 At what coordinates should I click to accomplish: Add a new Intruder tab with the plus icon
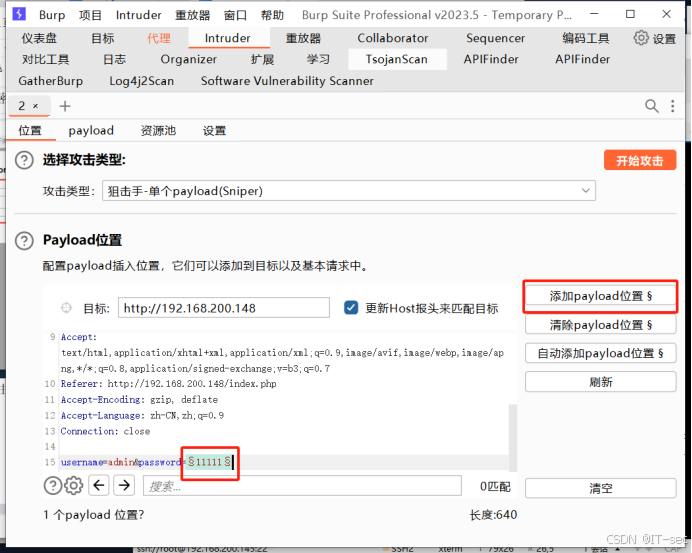(65, 106)
